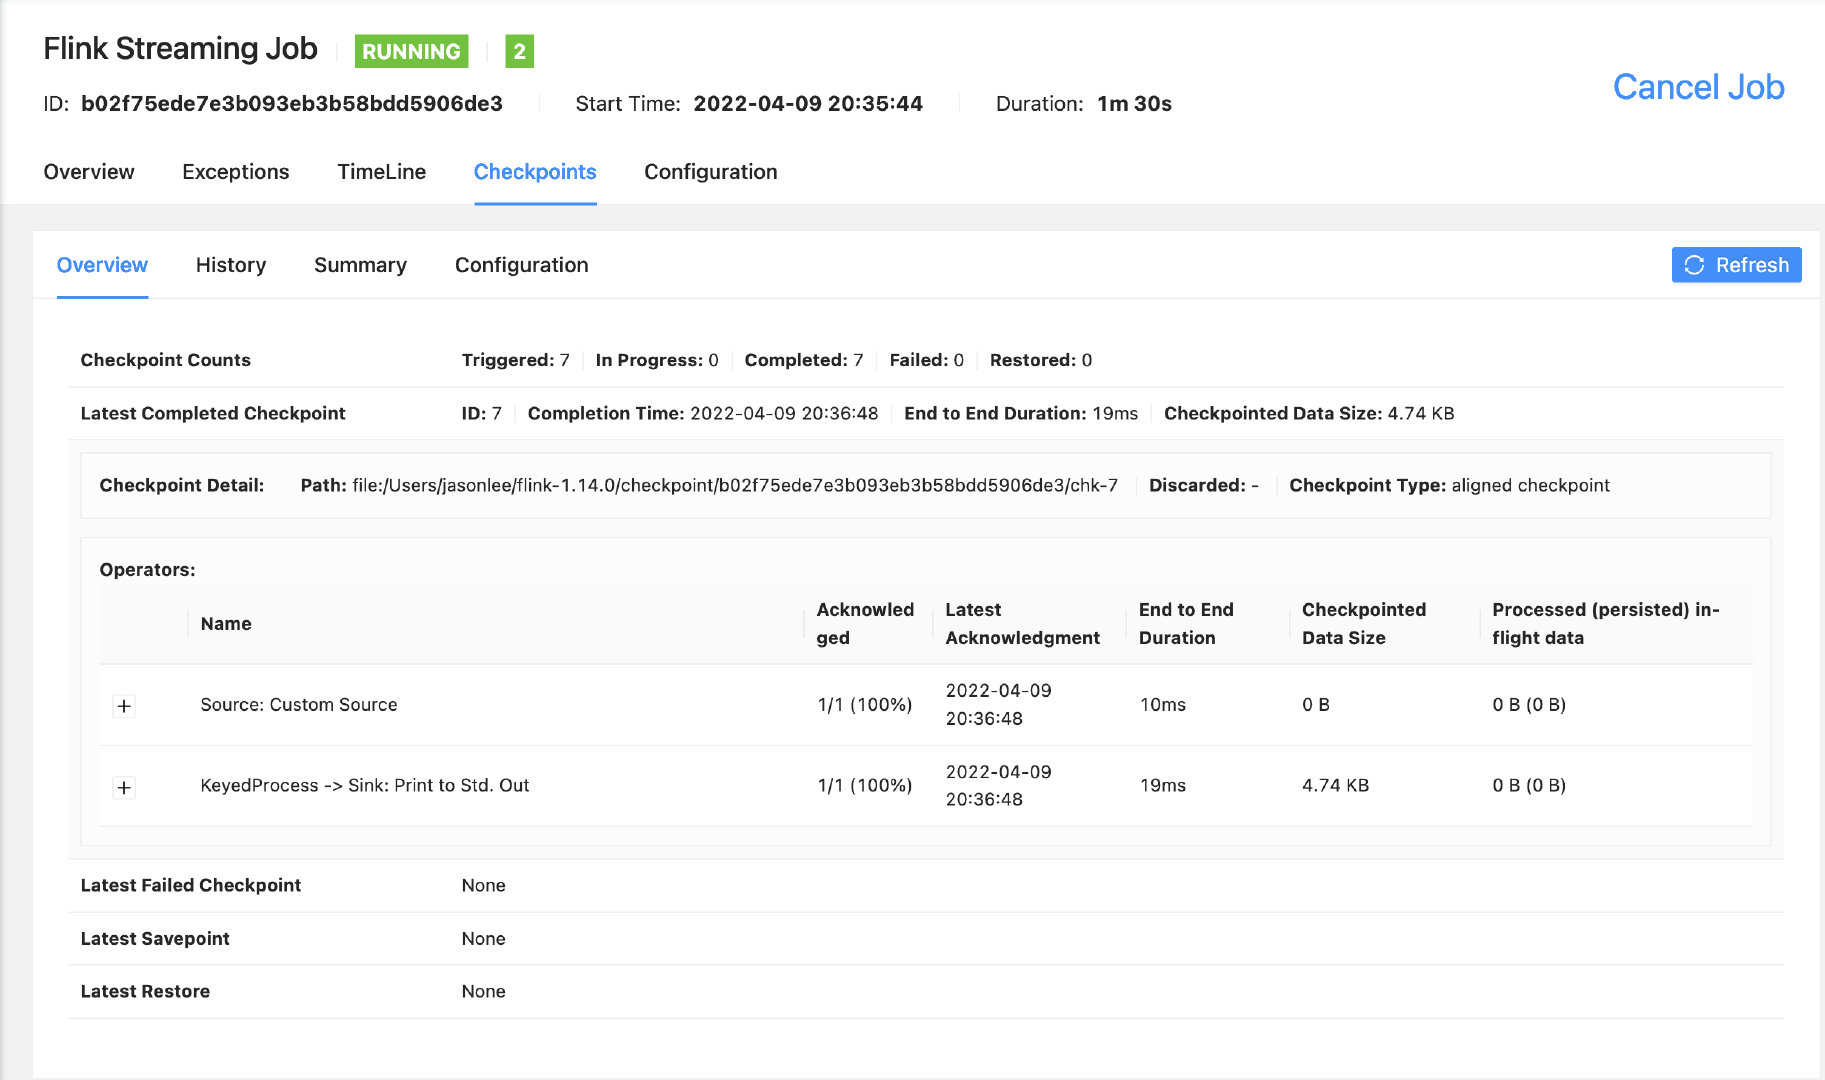Expand the Source: Custom Source row

tap(124, 706)
